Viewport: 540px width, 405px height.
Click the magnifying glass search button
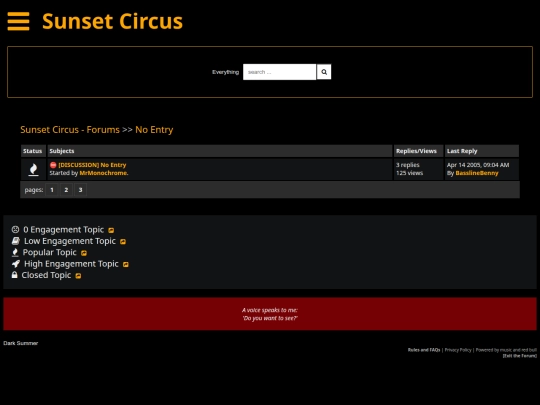[324, 72]
